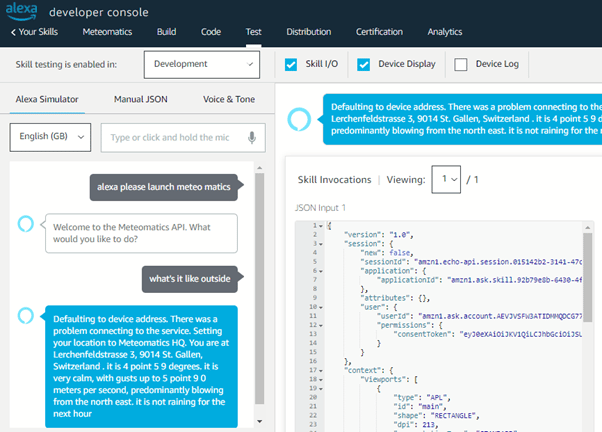Screen dimensions: 602x432
Task: Click JSON input scrollbar up arrow
Action: coord(587,228)
